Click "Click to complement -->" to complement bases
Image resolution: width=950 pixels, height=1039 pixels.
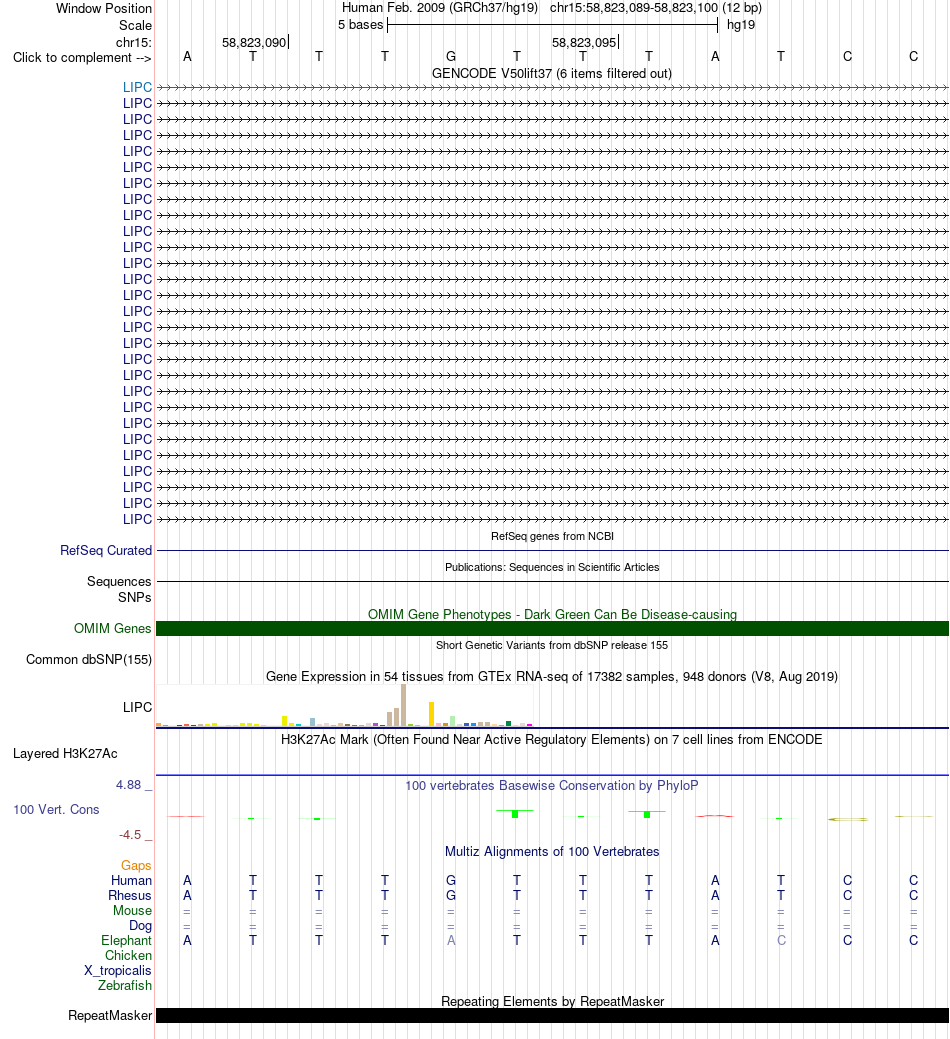click(82, 58)
